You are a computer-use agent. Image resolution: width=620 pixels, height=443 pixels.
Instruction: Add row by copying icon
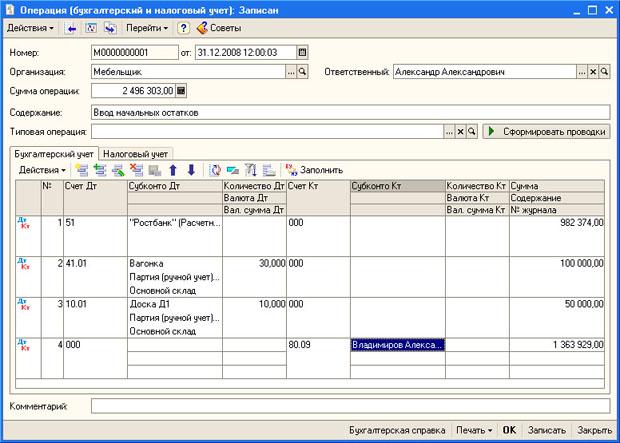[x=100, y=170]
